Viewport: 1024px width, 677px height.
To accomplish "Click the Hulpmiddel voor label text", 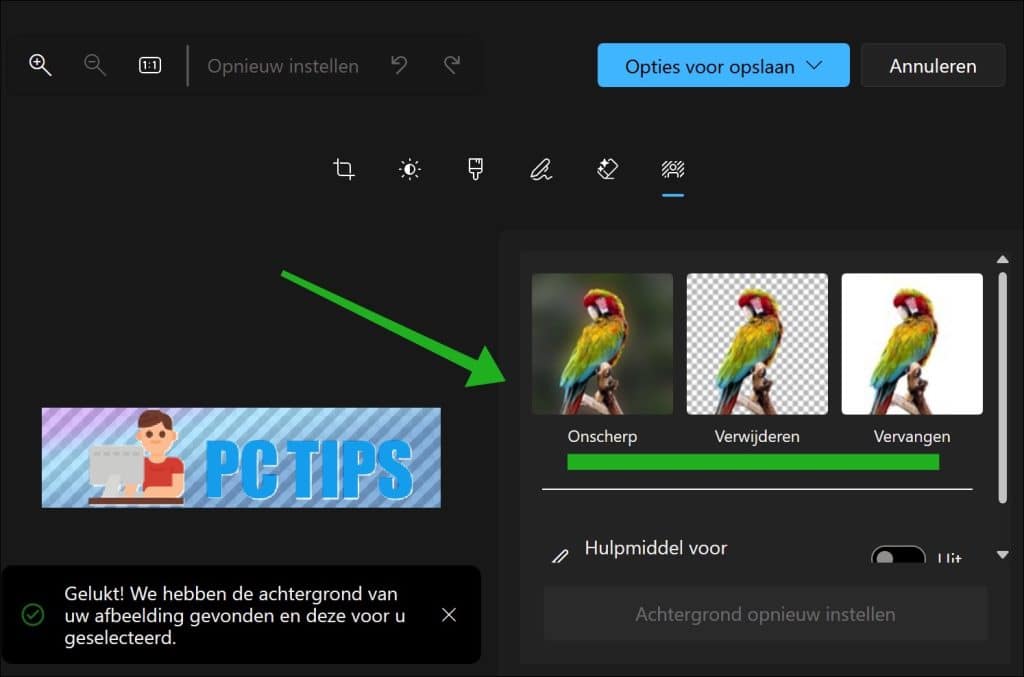I will pos(656,548).
